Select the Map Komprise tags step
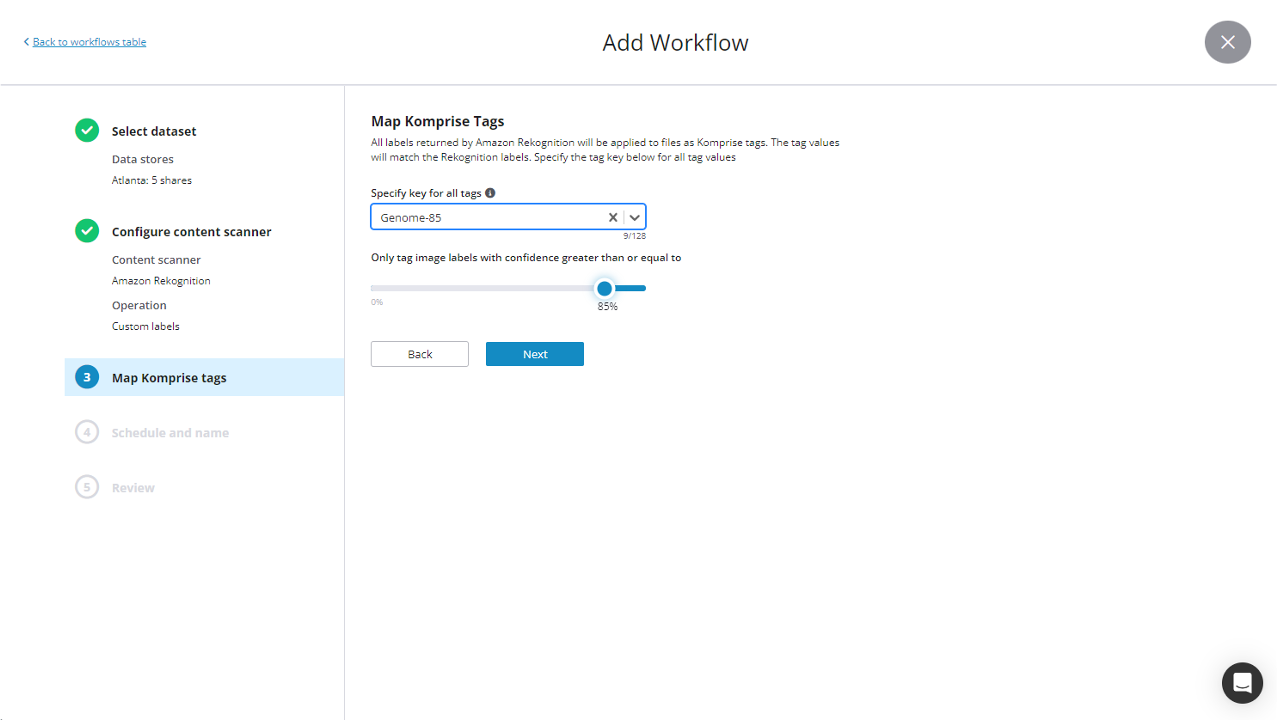This screenshot has height=720, width=1277. coord(169,378)
